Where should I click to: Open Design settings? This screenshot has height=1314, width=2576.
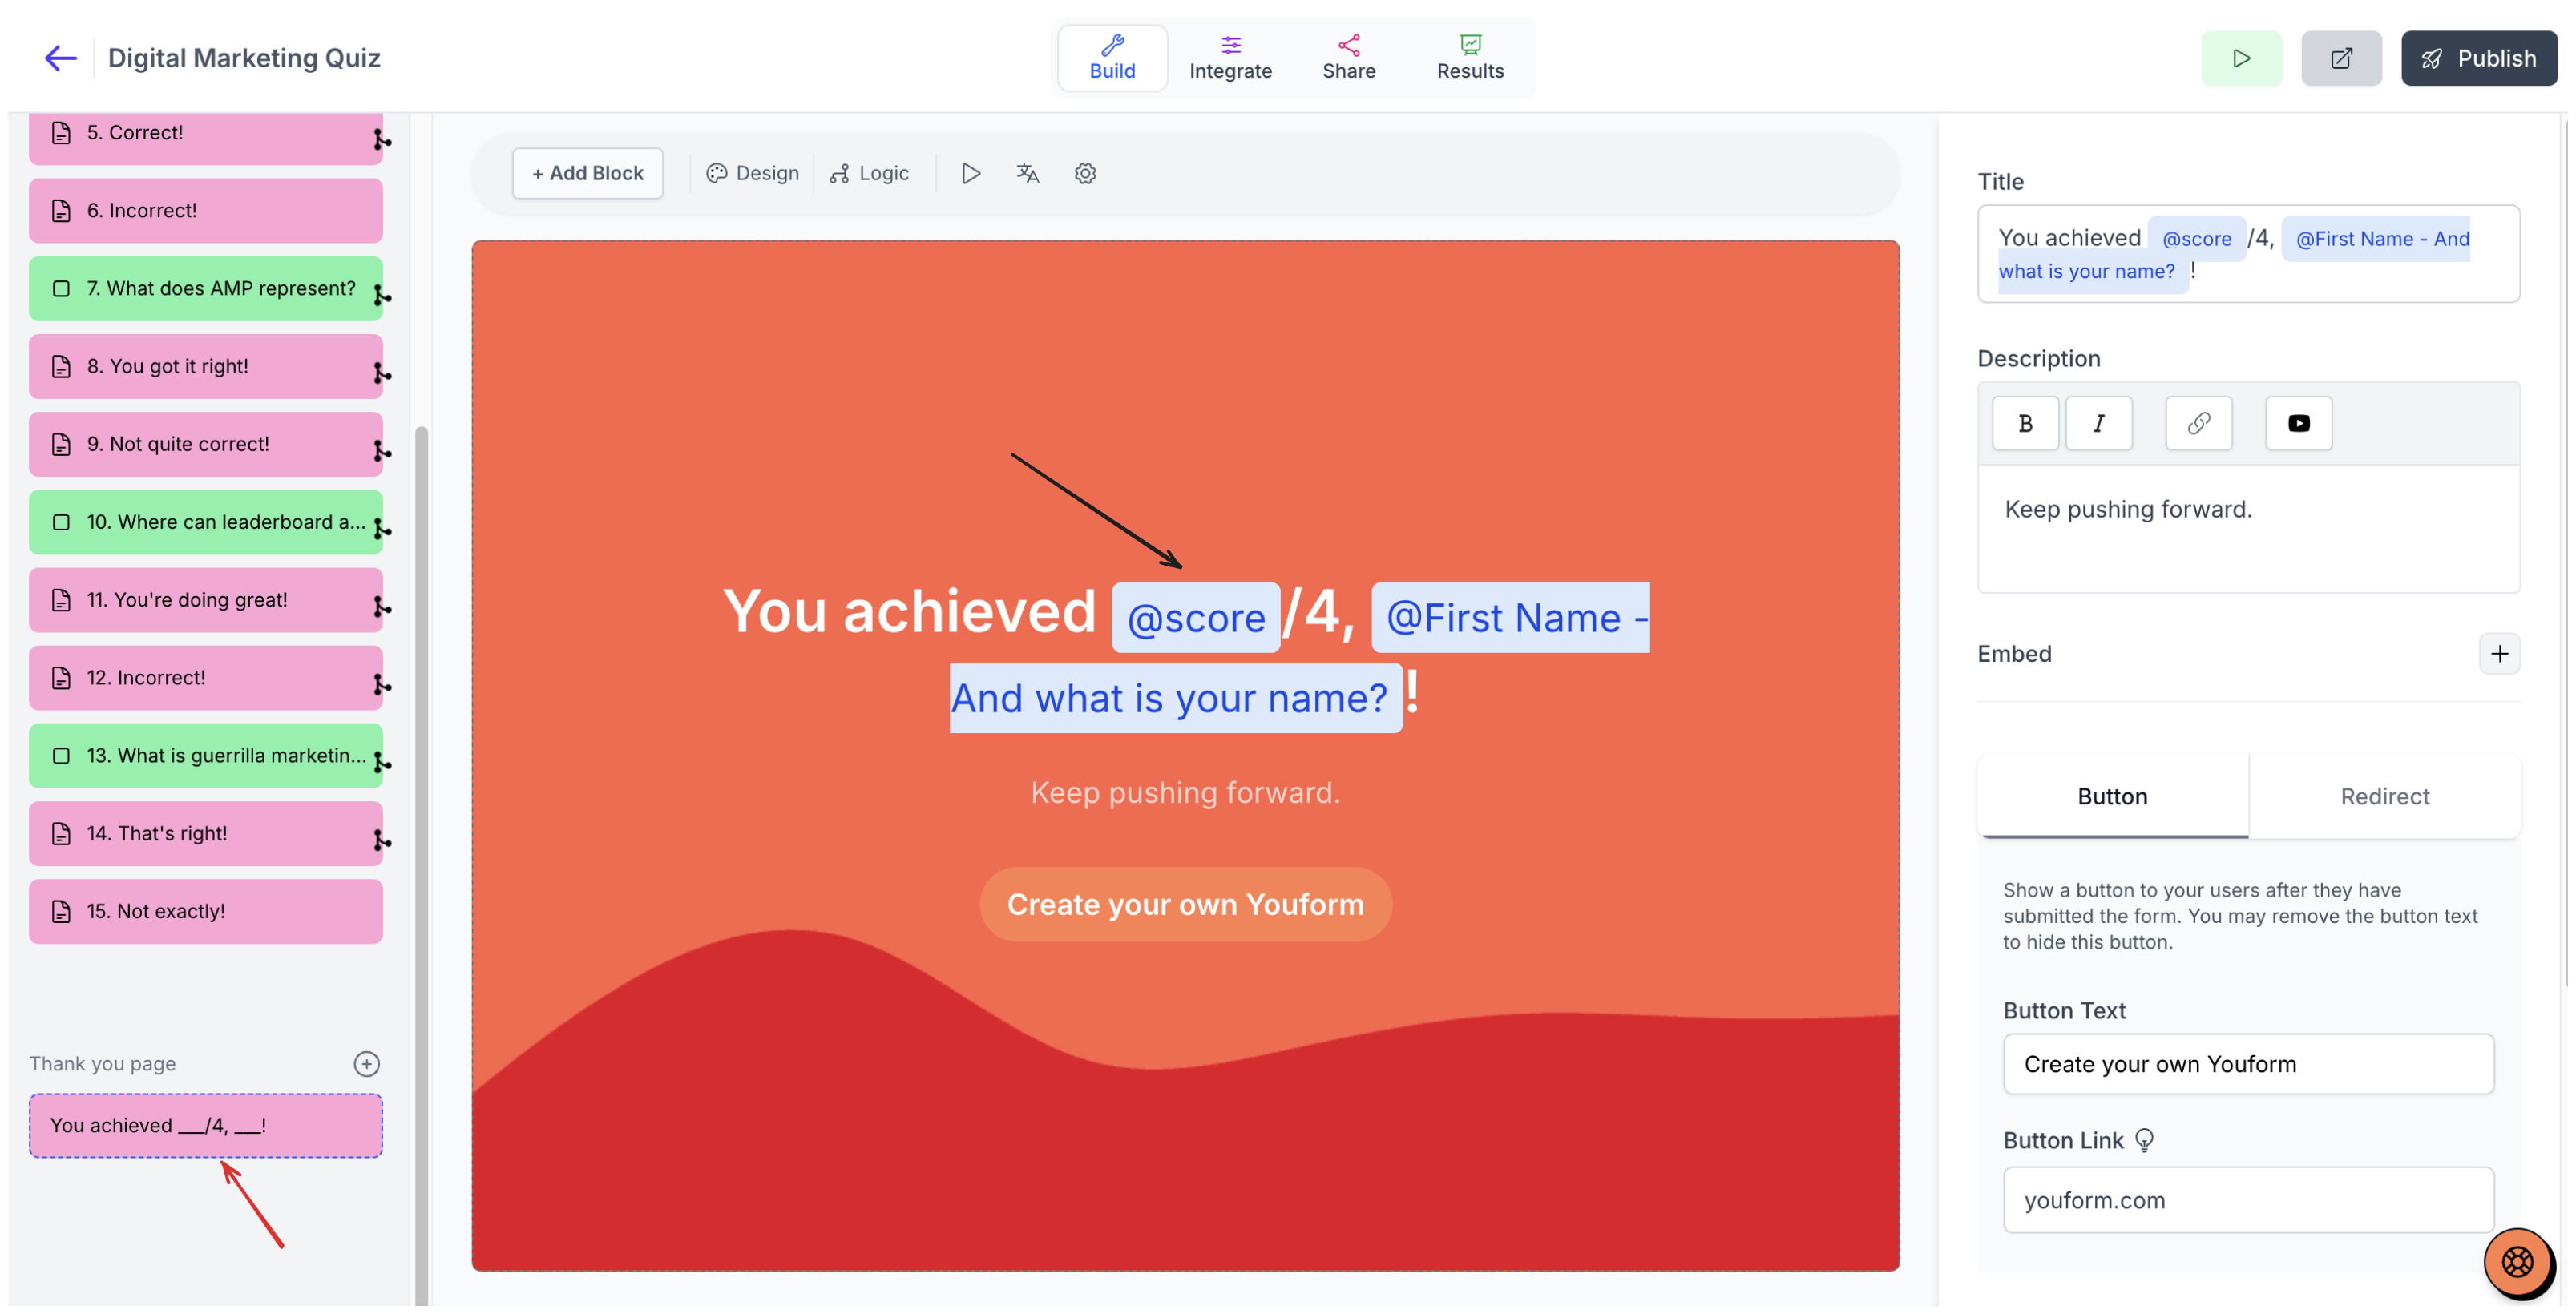coord(752,173)
